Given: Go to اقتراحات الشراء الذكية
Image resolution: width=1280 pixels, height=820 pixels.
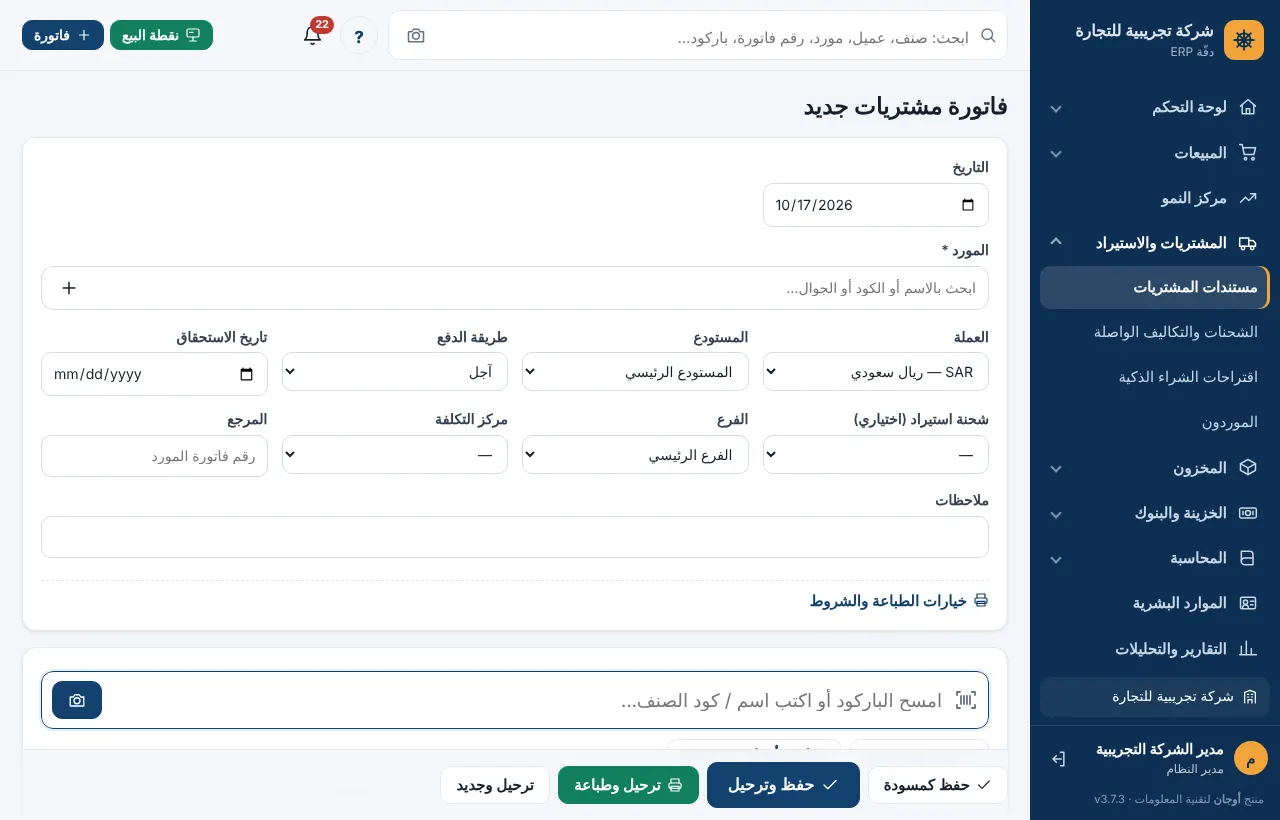Looking at the screenshot, I should pos(1155,377).
